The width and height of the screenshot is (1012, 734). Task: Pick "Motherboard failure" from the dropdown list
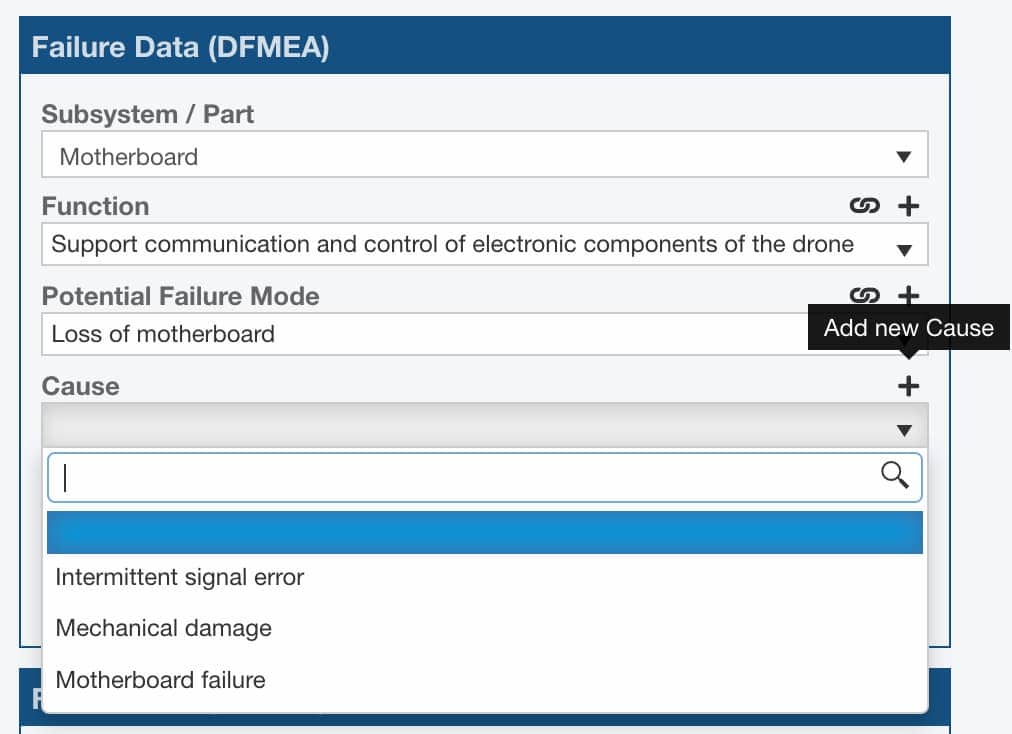(x=160, y=679)
